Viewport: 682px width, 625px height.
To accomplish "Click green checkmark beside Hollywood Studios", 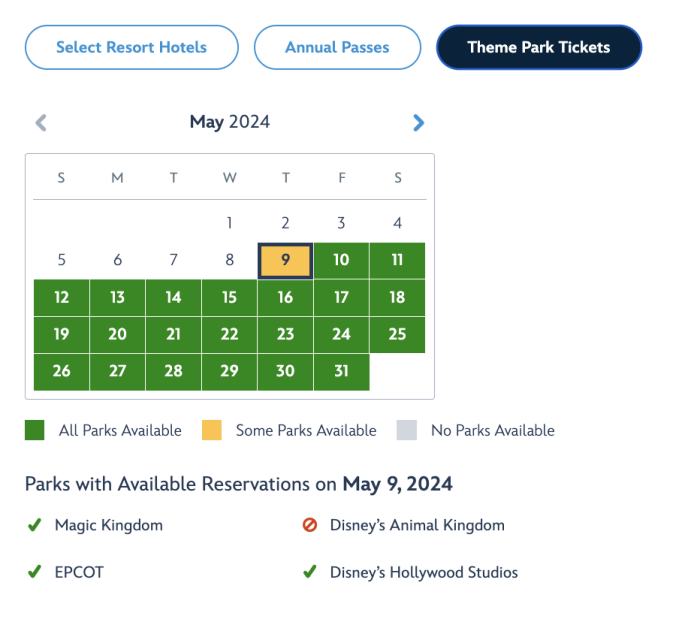I will click(x=309, y=573).
